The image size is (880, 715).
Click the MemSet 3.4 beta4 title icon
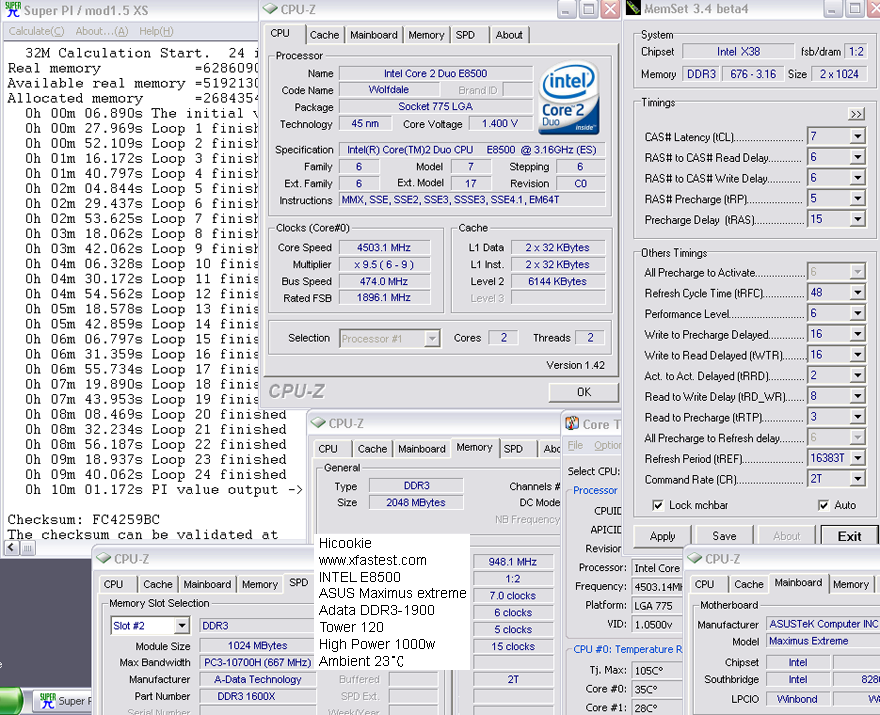tap(633, 8)
